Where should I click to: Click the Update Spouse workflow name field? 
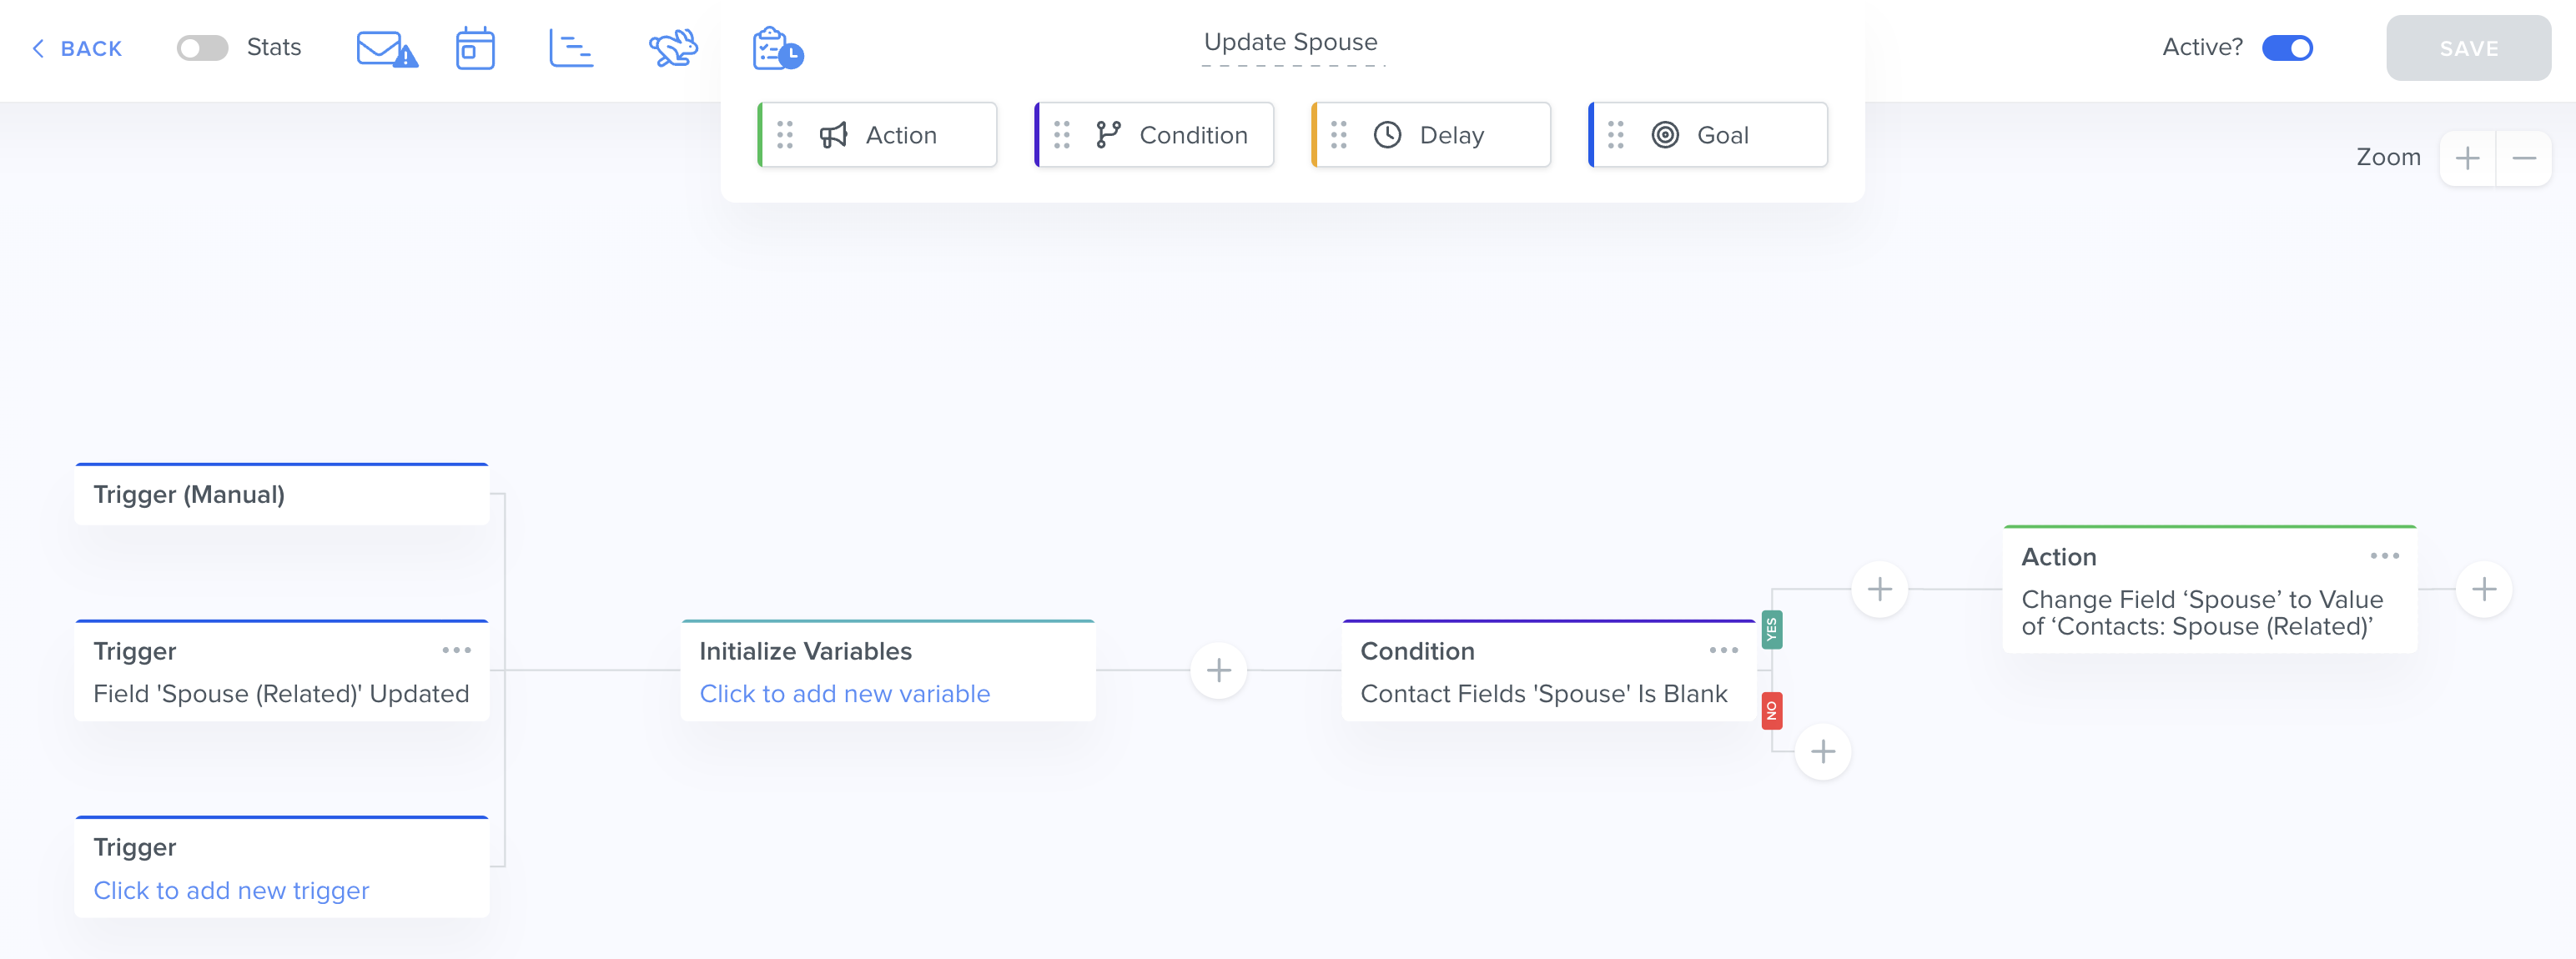click(x=1290, y=42)
